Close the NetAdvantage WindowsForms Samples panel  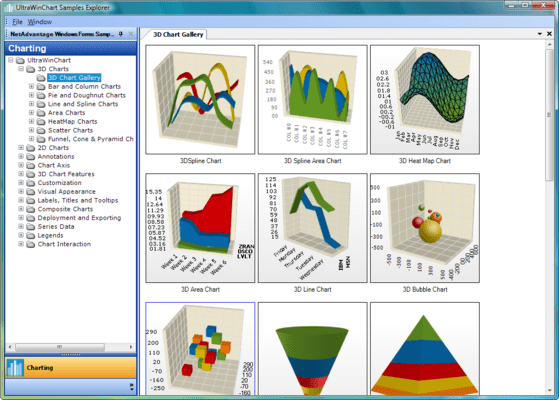(x=131, y=34)
